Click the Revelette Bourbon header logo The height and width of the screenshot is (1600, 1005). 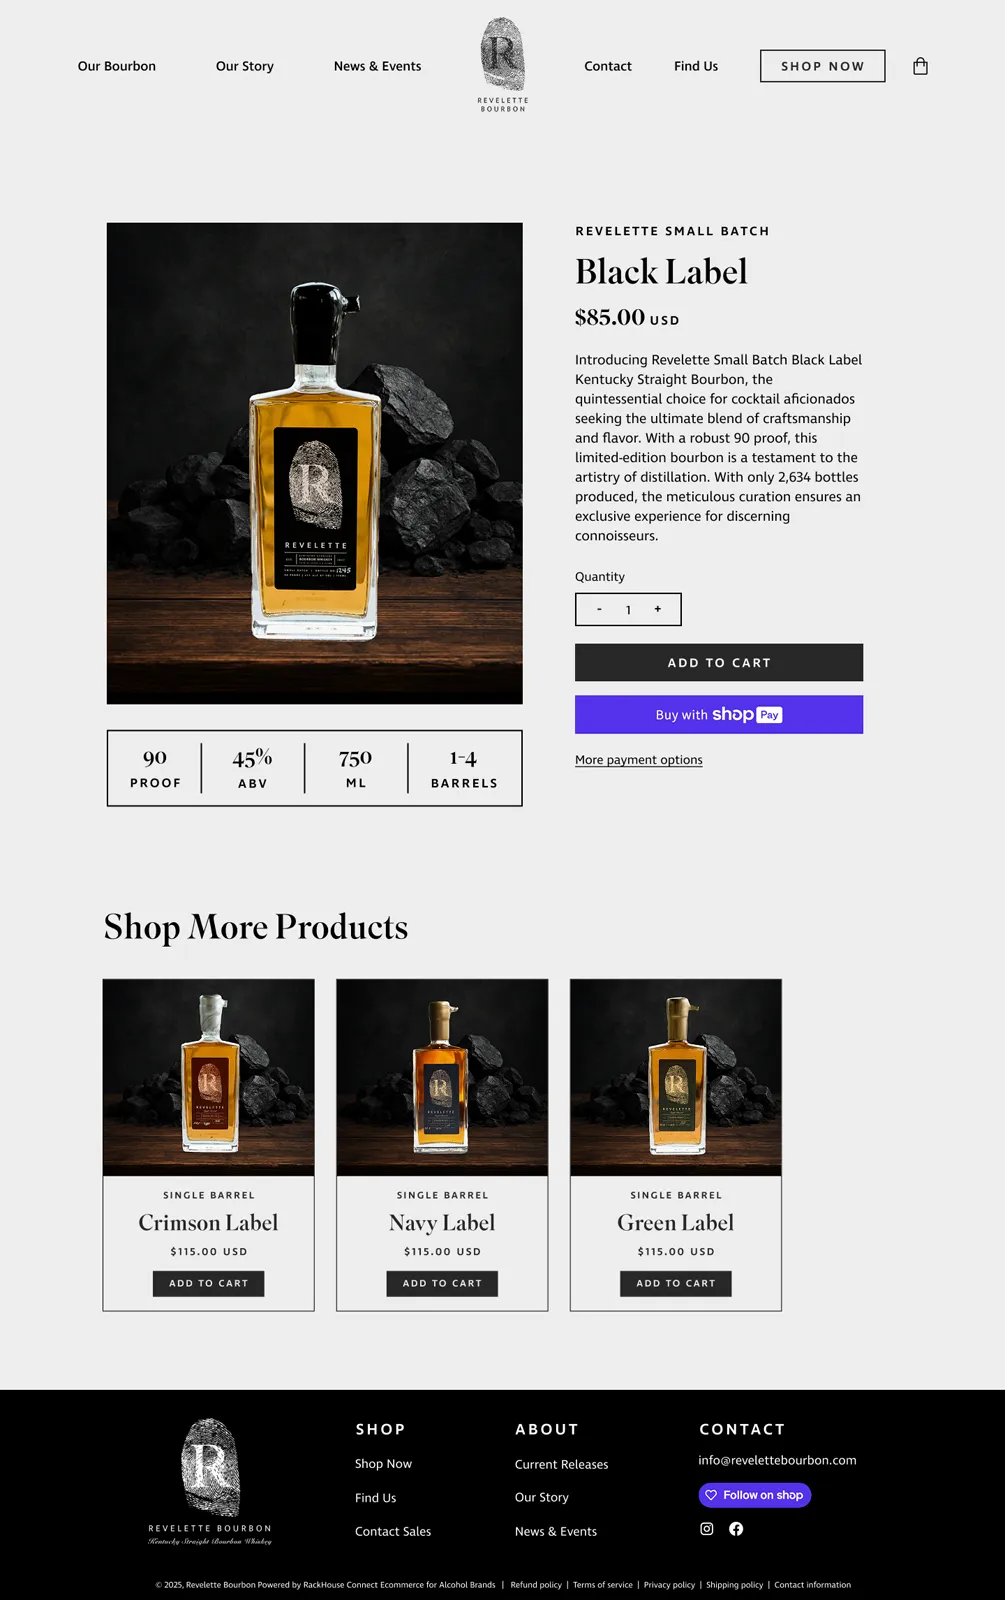[x=503, y=65]
